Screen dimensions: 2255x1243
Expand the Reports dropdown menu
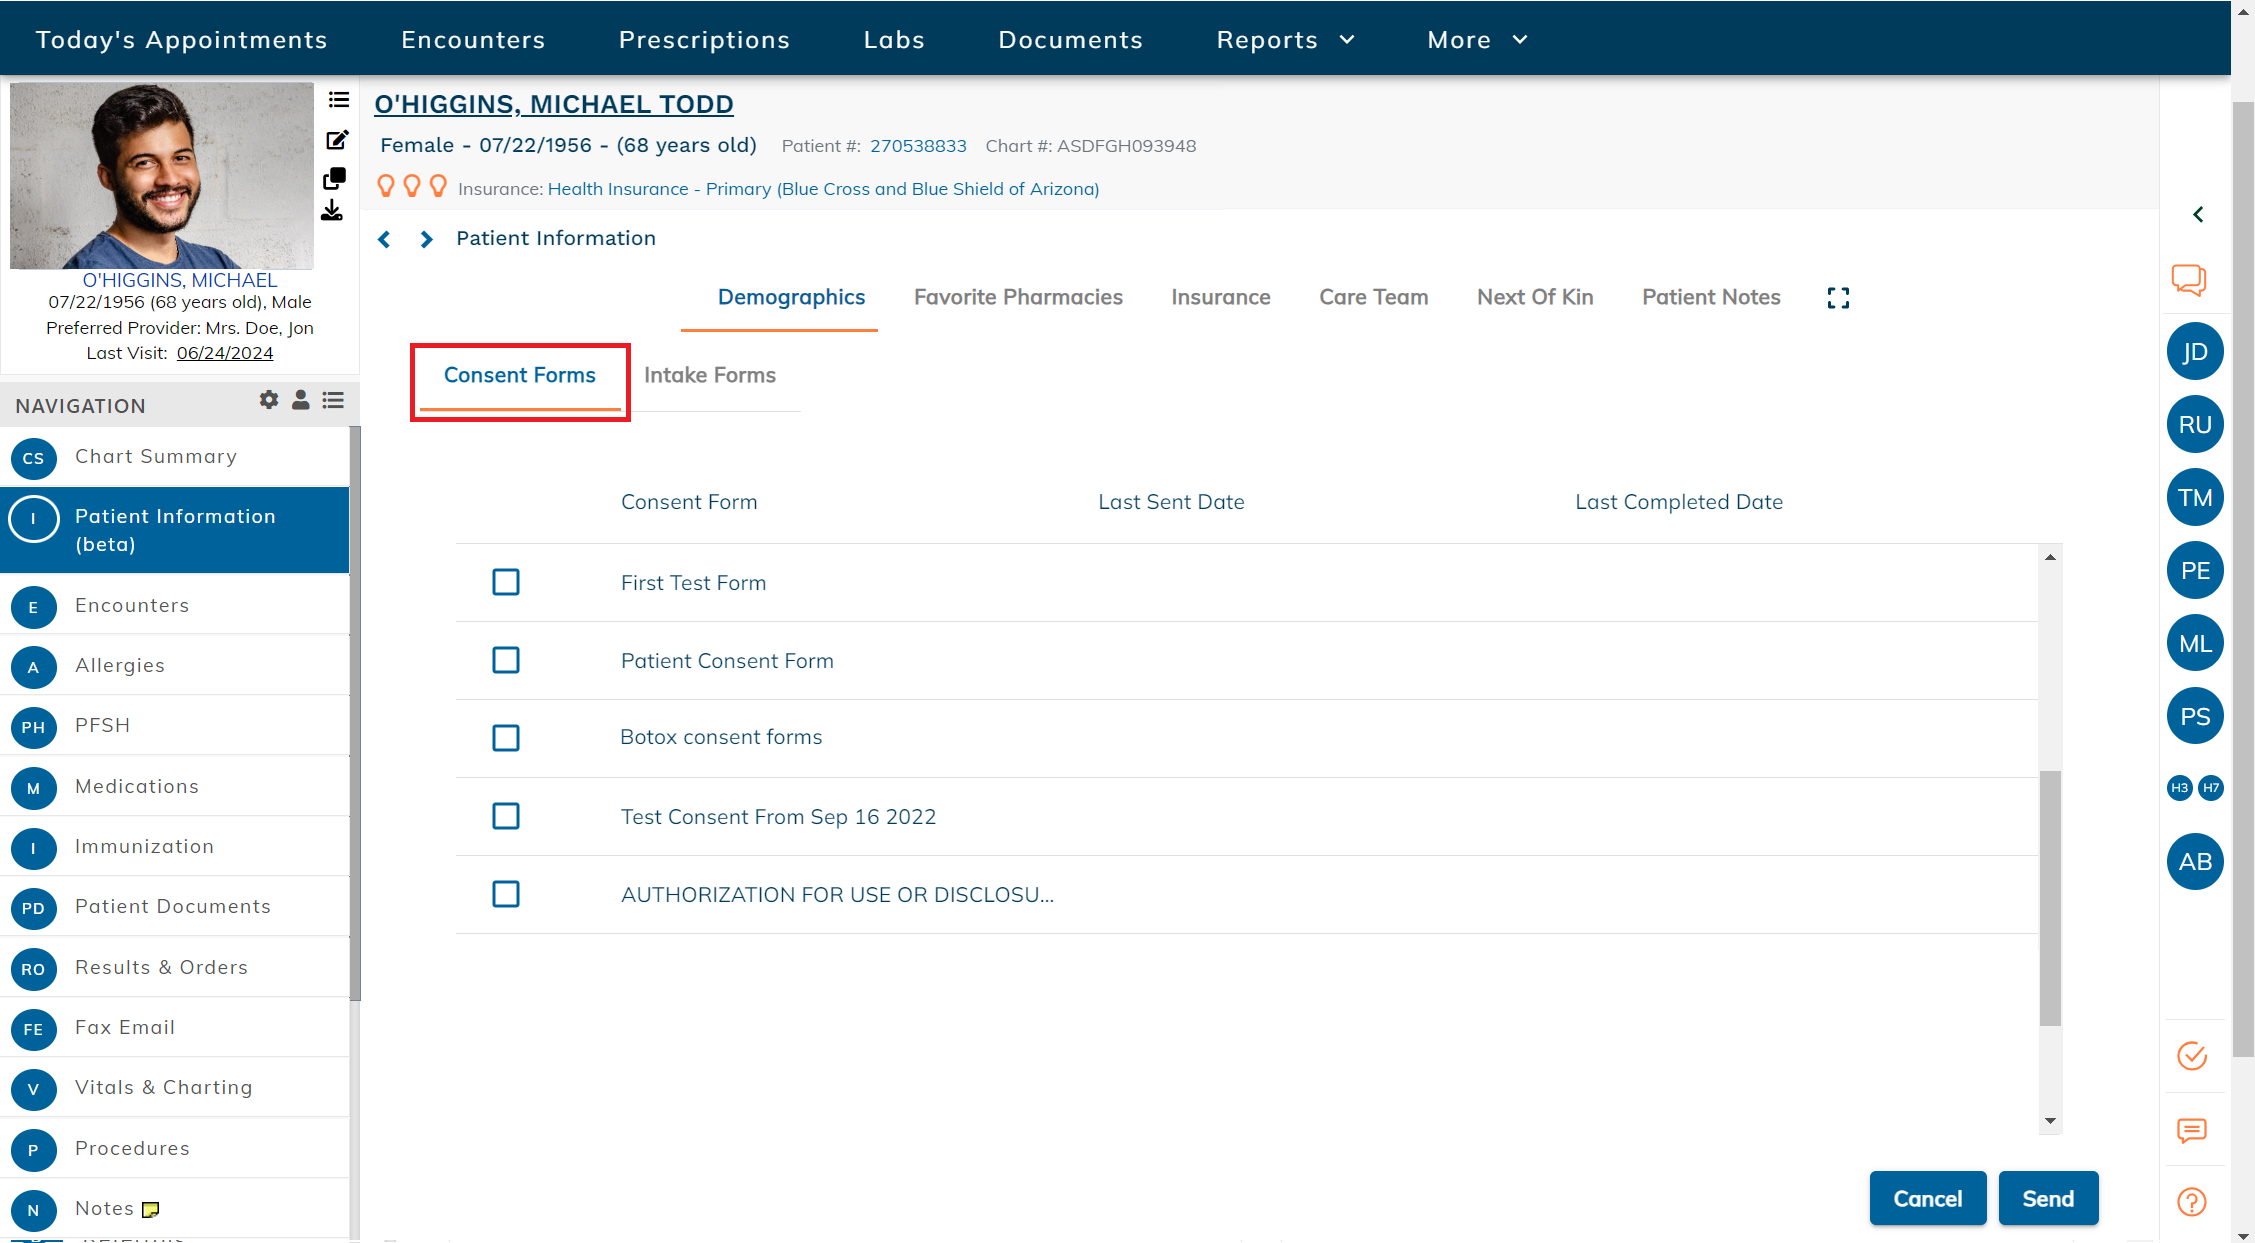pyautogui.click(x=1286, y=40)
